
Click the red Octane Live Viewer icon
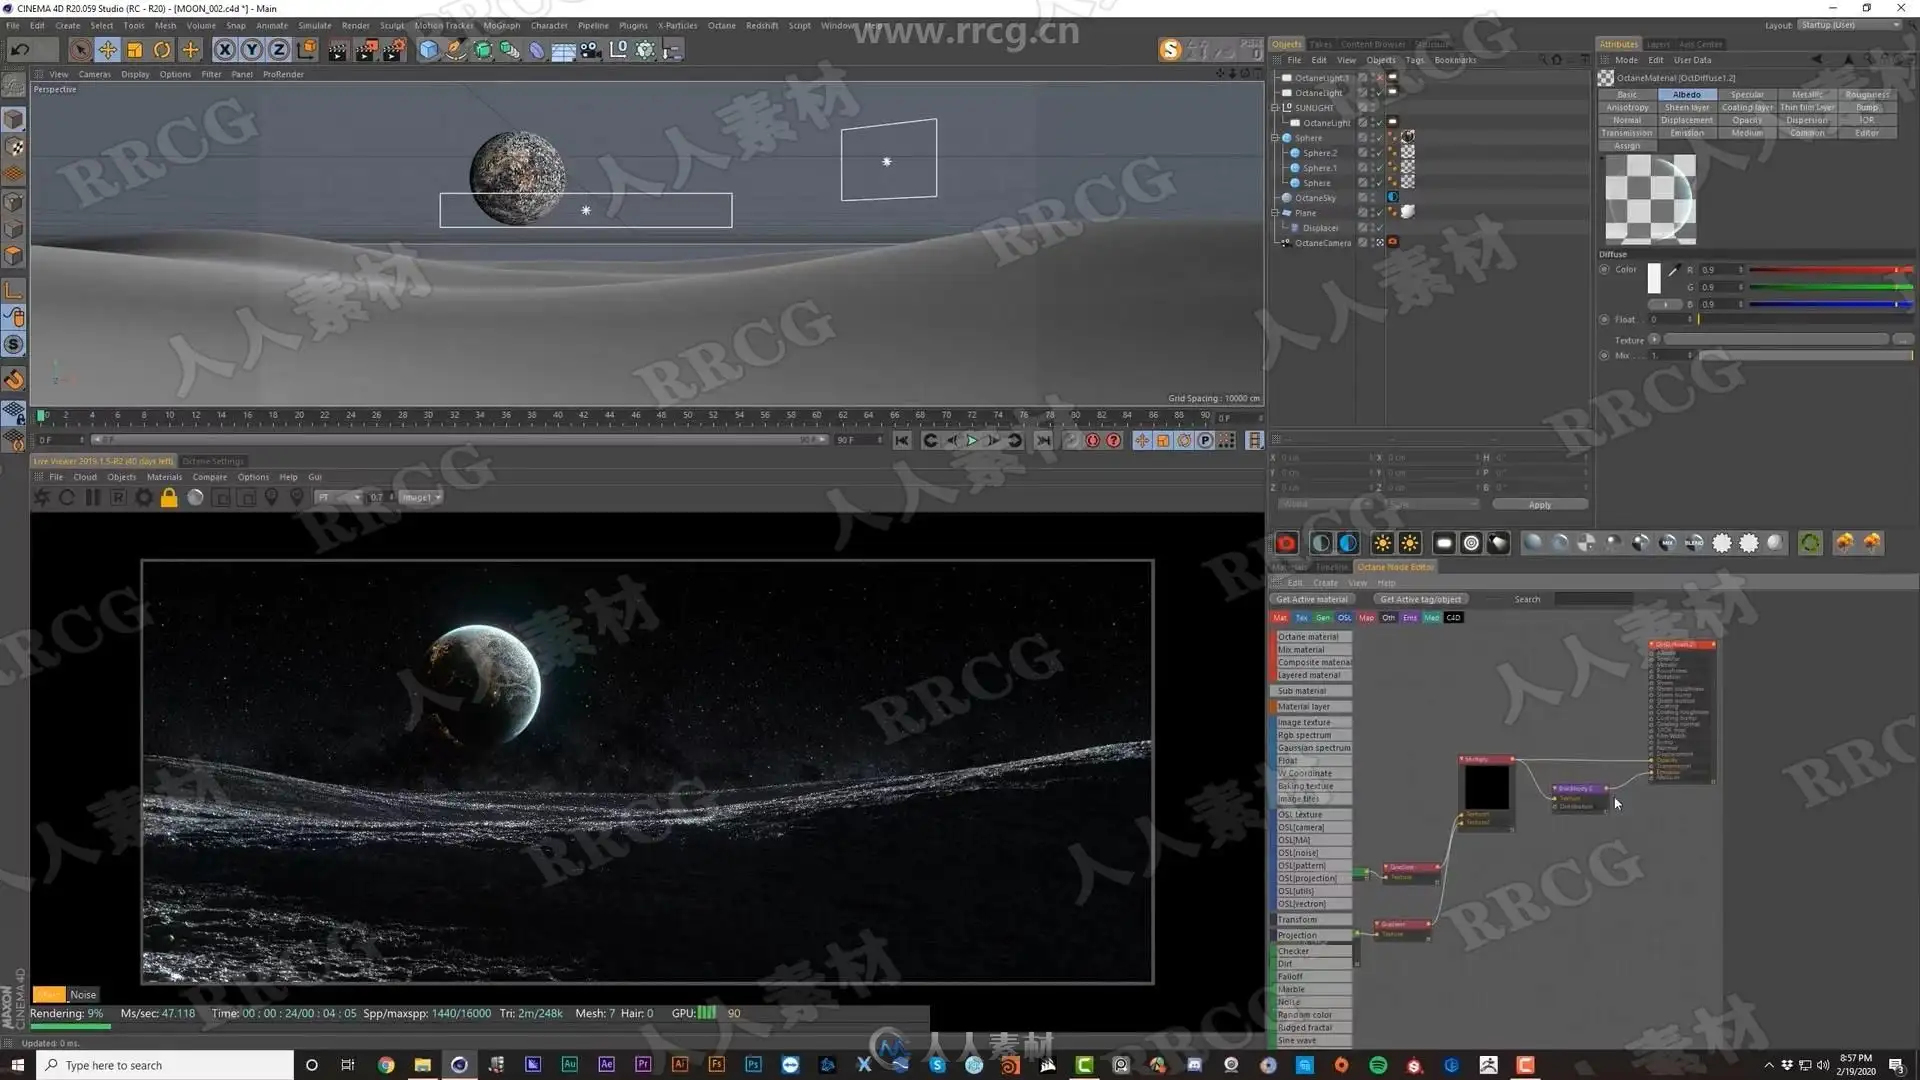1286,543
